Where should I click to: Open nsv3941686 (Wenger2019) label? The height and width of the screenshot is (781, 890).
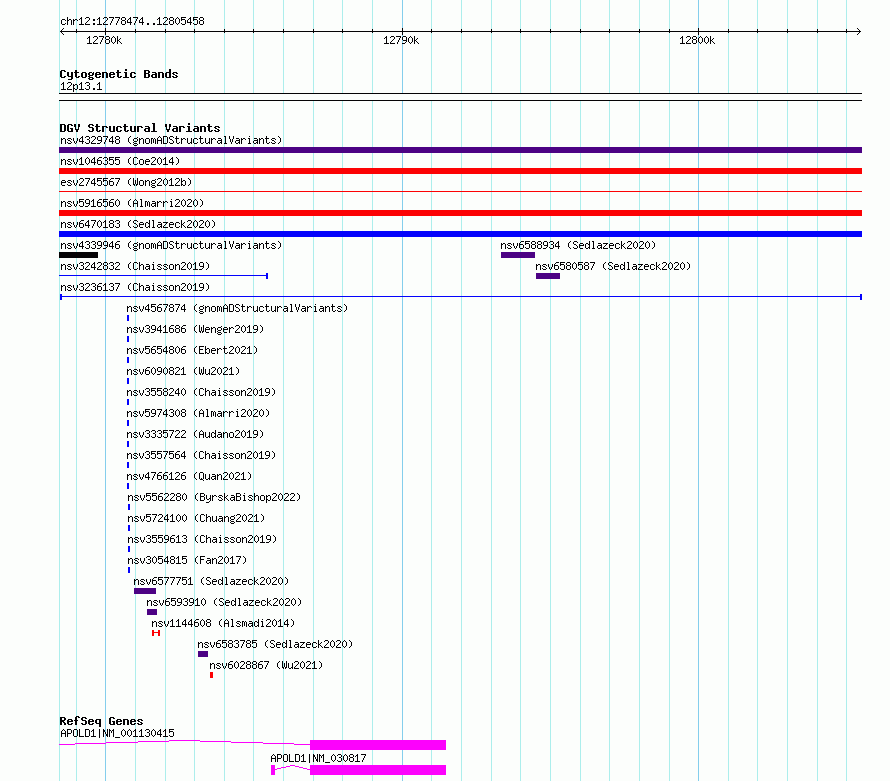tap(195, 329)
